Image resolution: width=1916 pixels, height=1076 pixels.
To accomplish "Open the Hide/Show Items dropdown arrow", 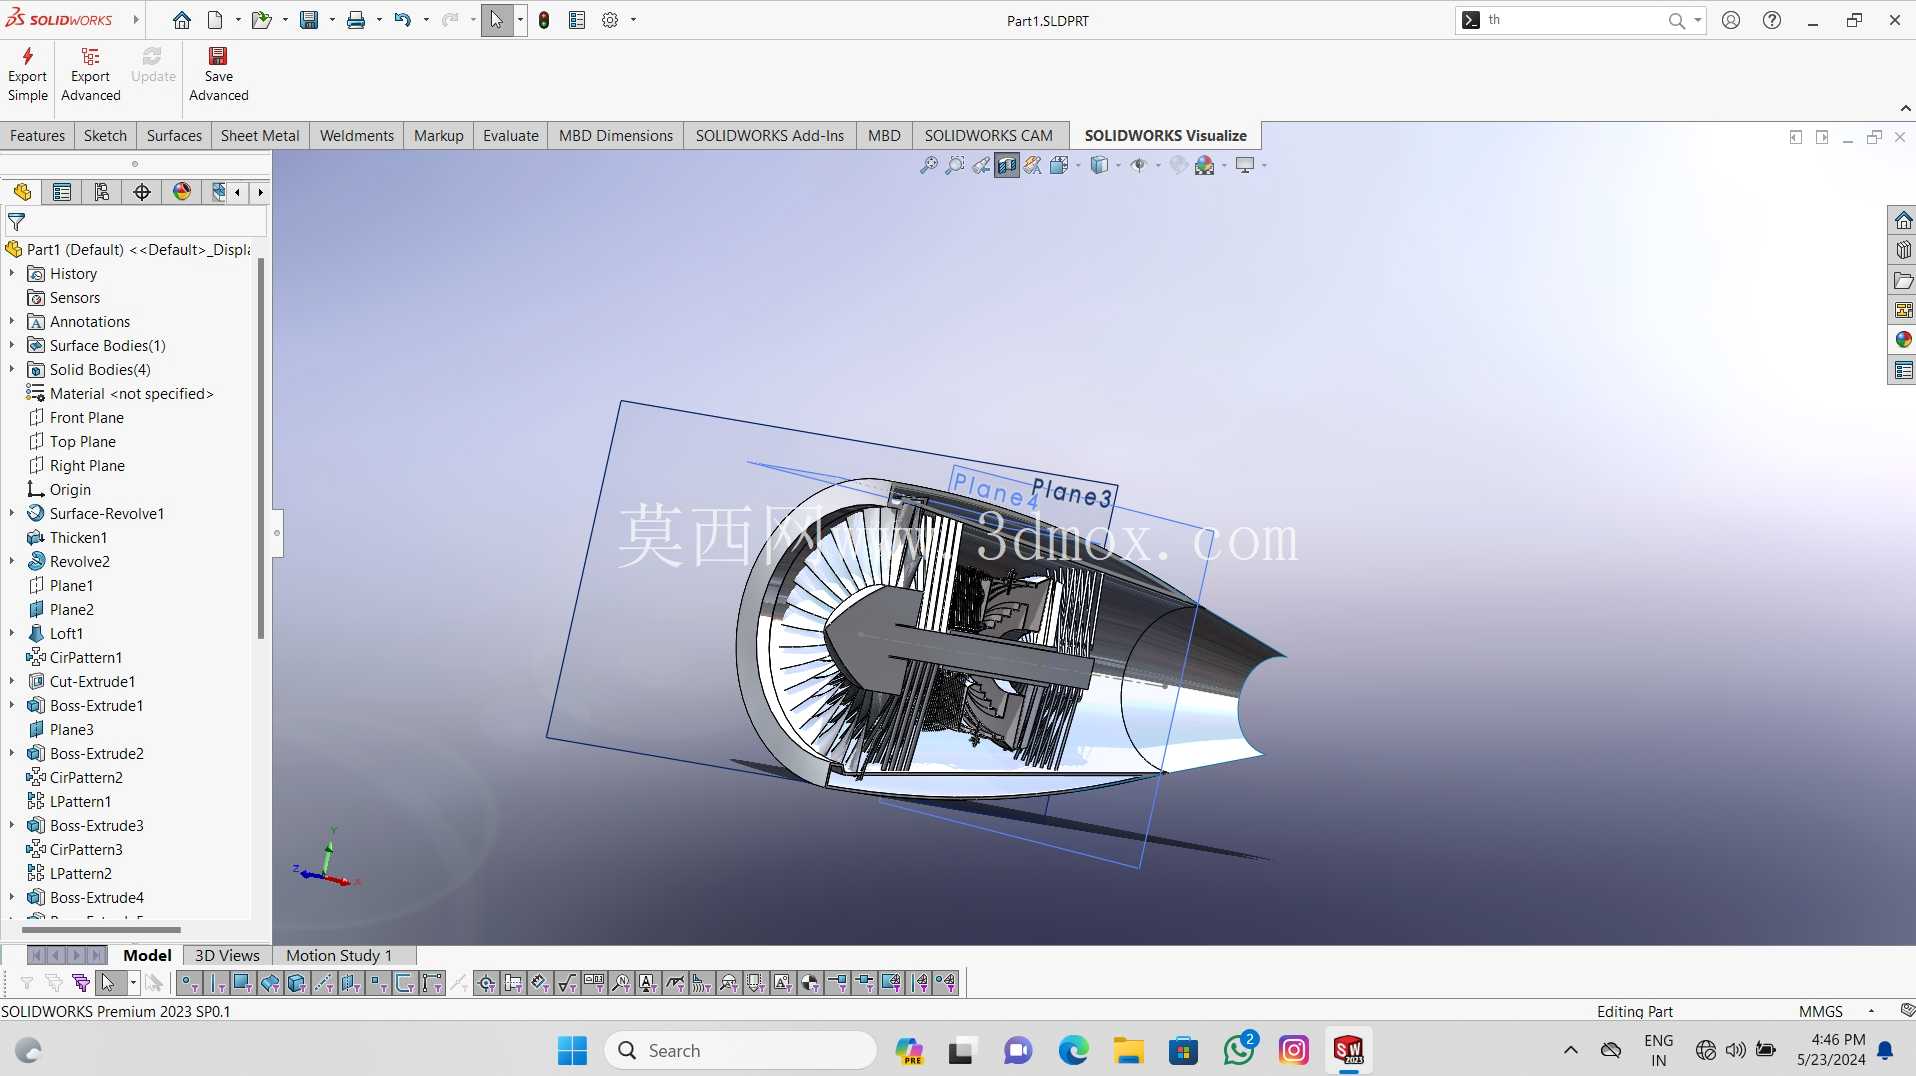I will click(x=1158, y=166).
